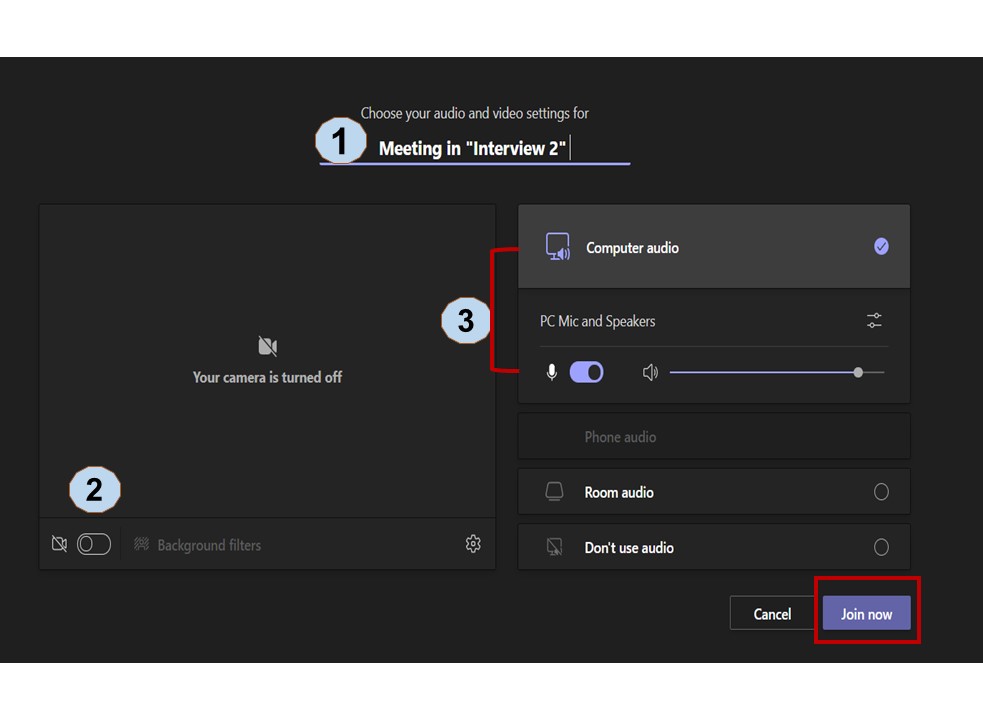Click the Don't use audio icon
This screenshot has width=983, height=720.
[554, 547]
